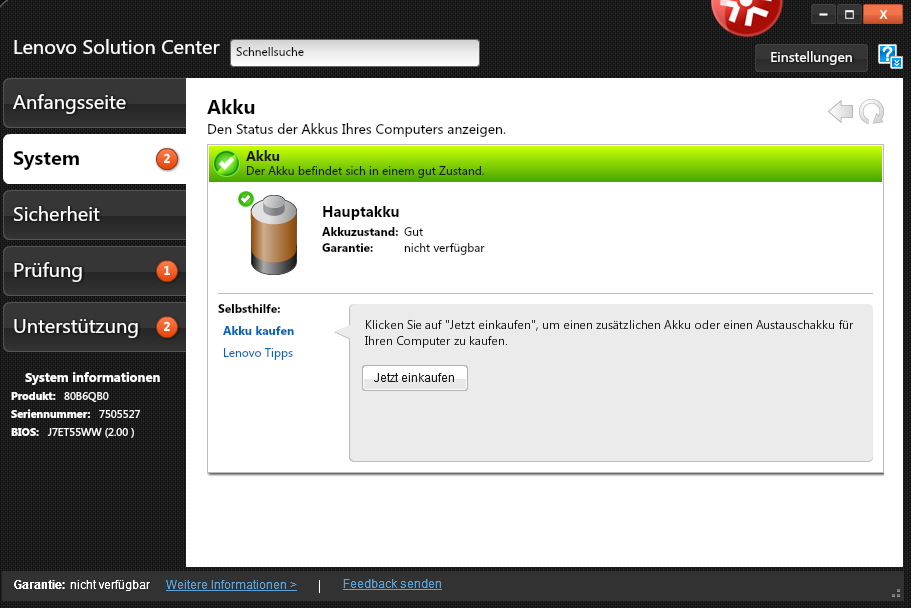Image resolution: width=911 pixels, height=608 pixels.
Task: Open the Prüfung tab
Action: coord(95,271)
